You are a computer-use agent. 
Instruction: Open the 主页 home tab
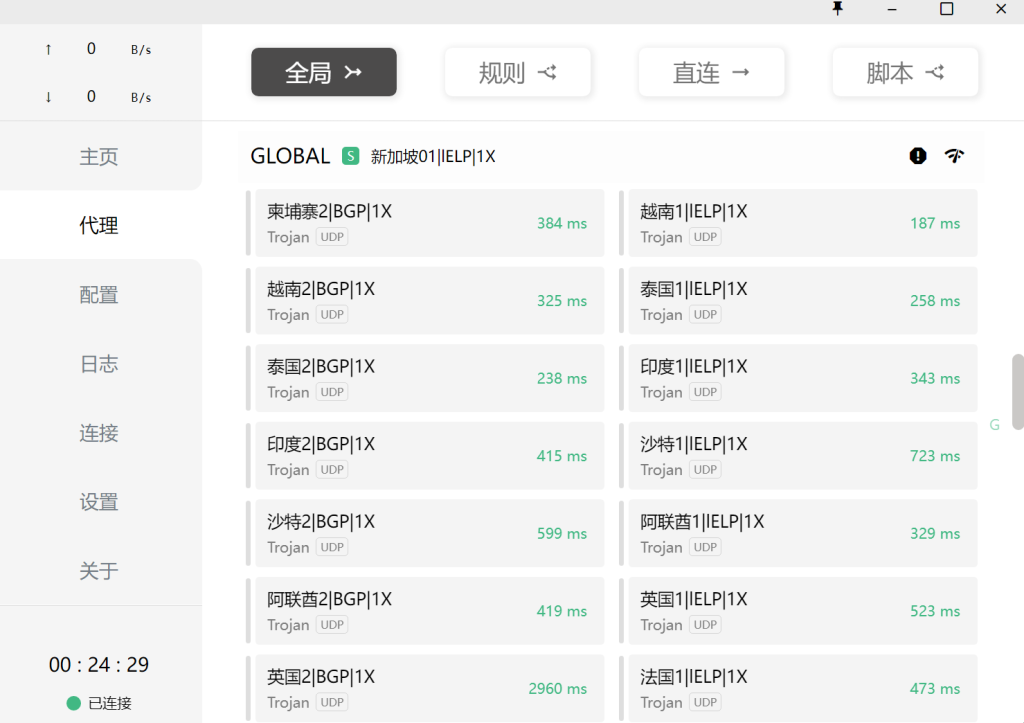(x=99, y=157)
